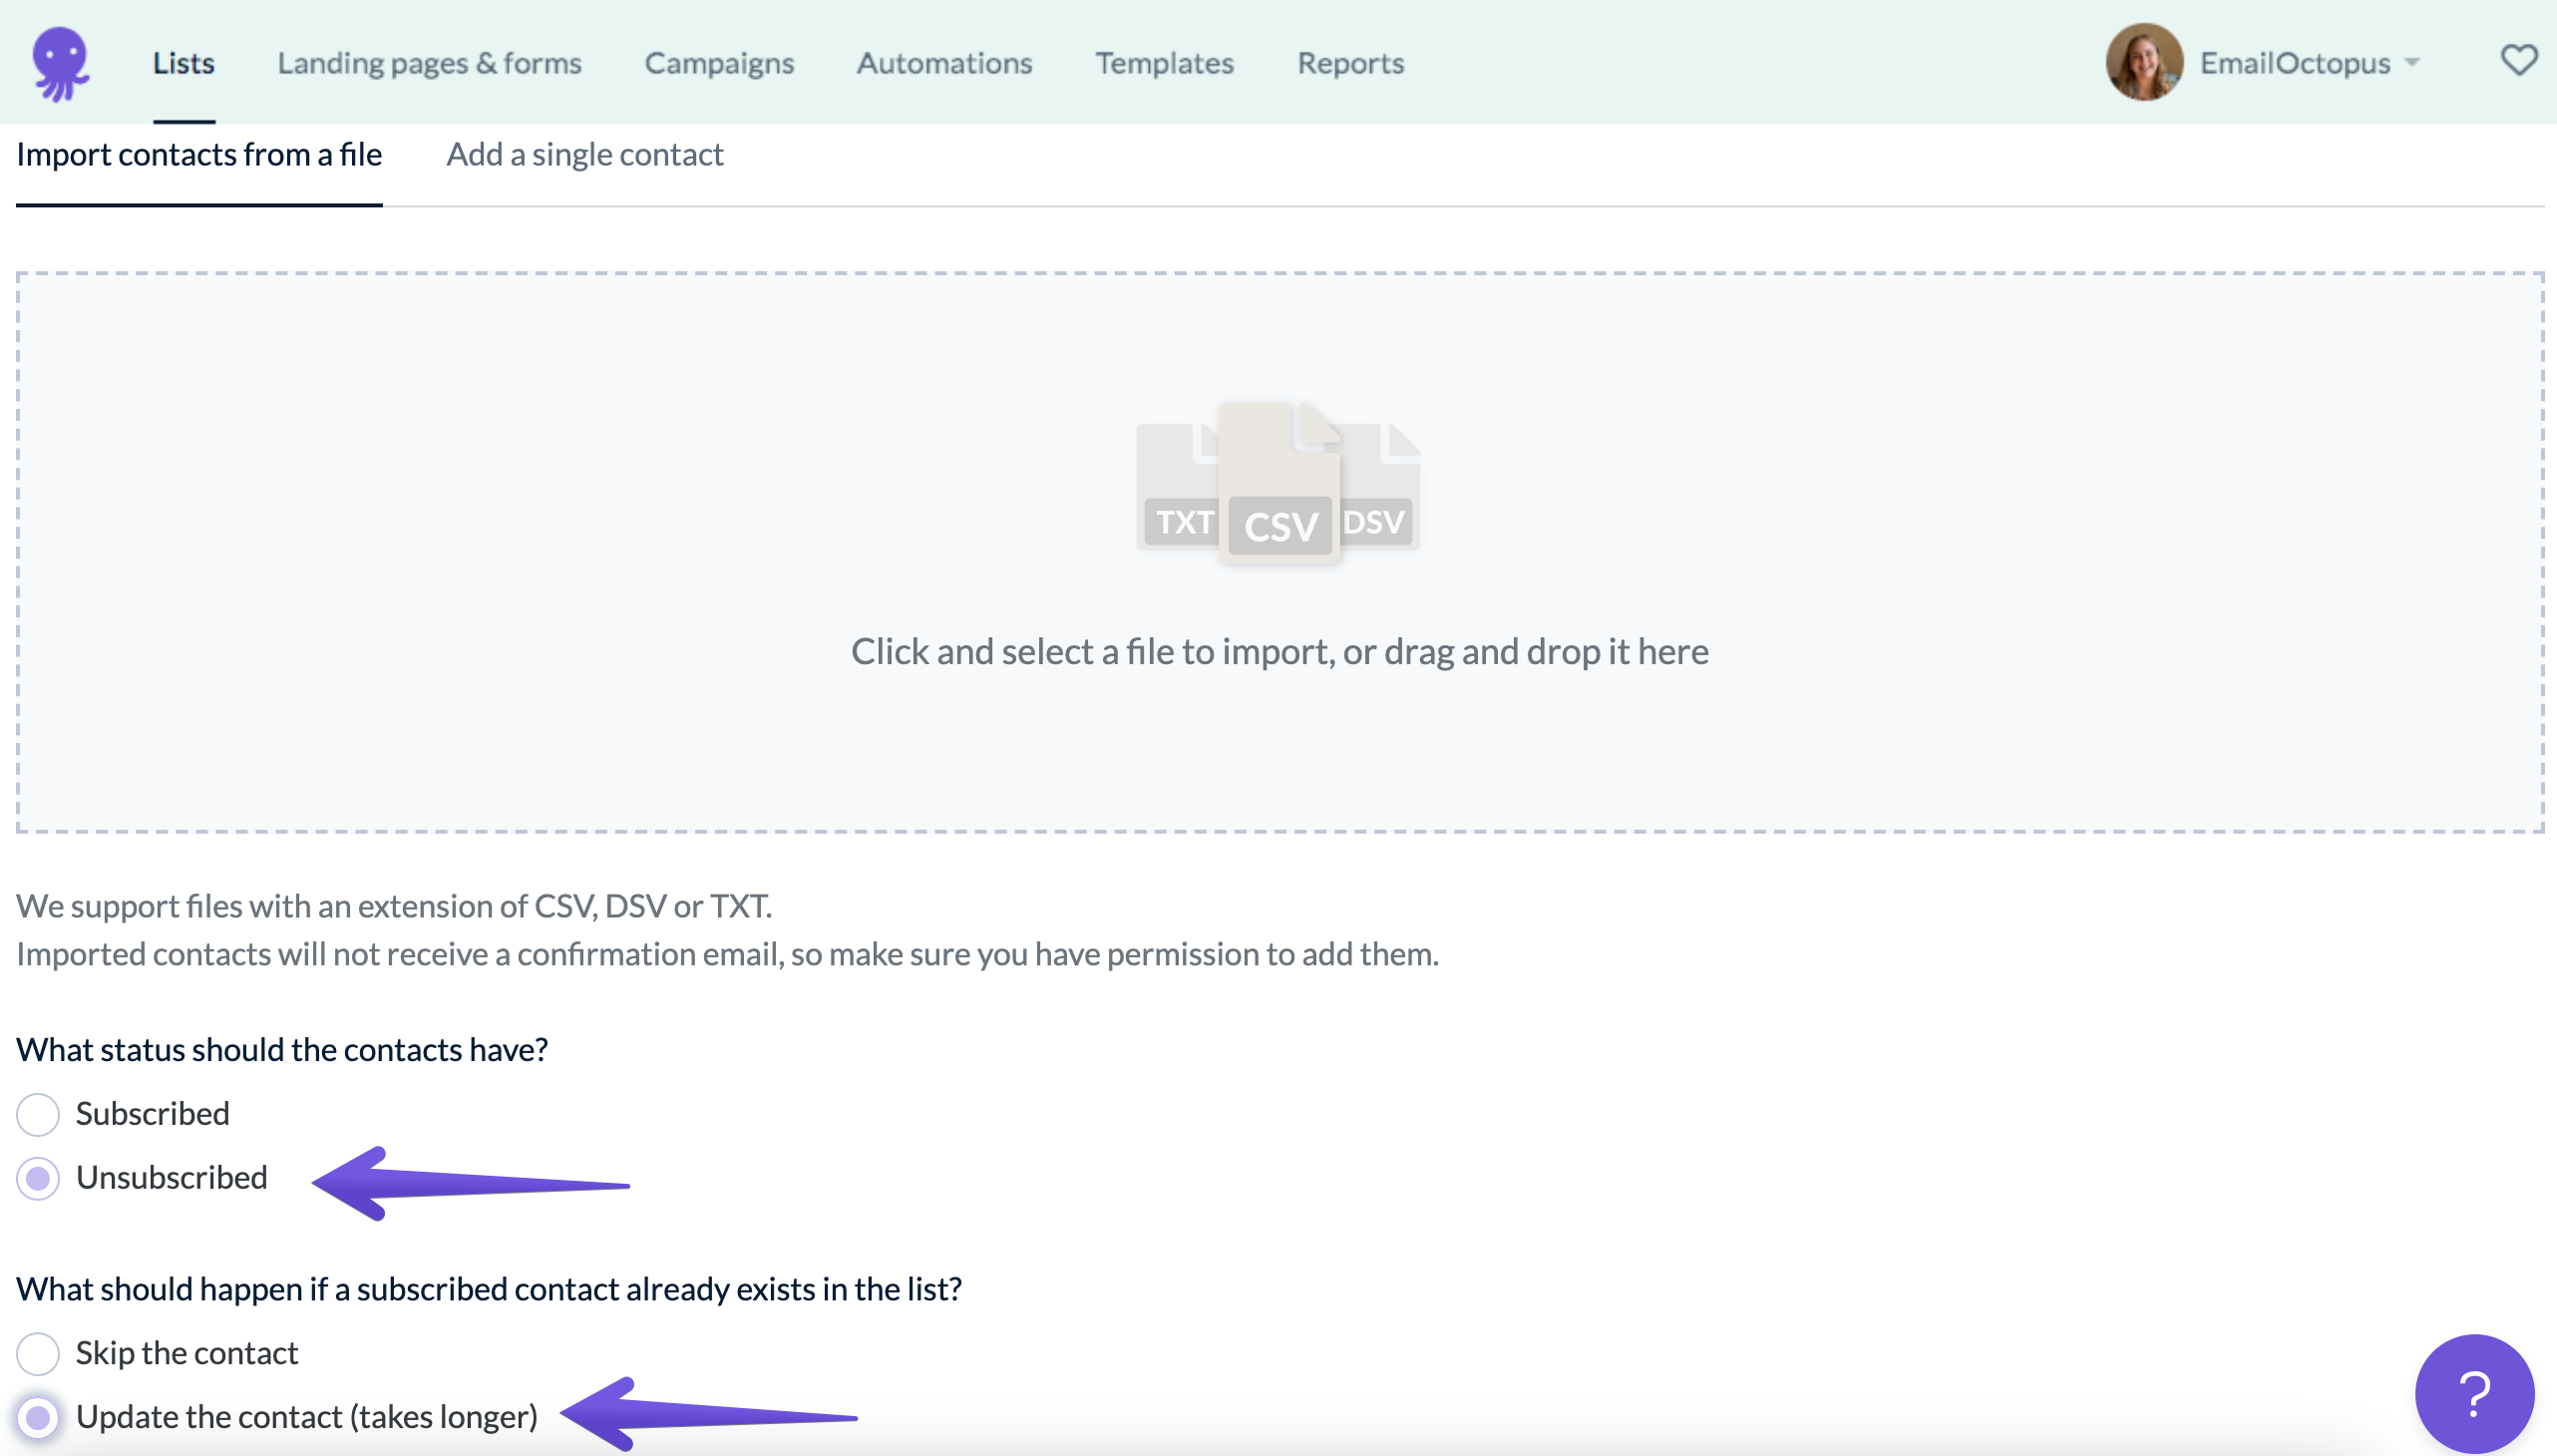
Task: Click the CSV file icon
Action: coord(1280,482)
